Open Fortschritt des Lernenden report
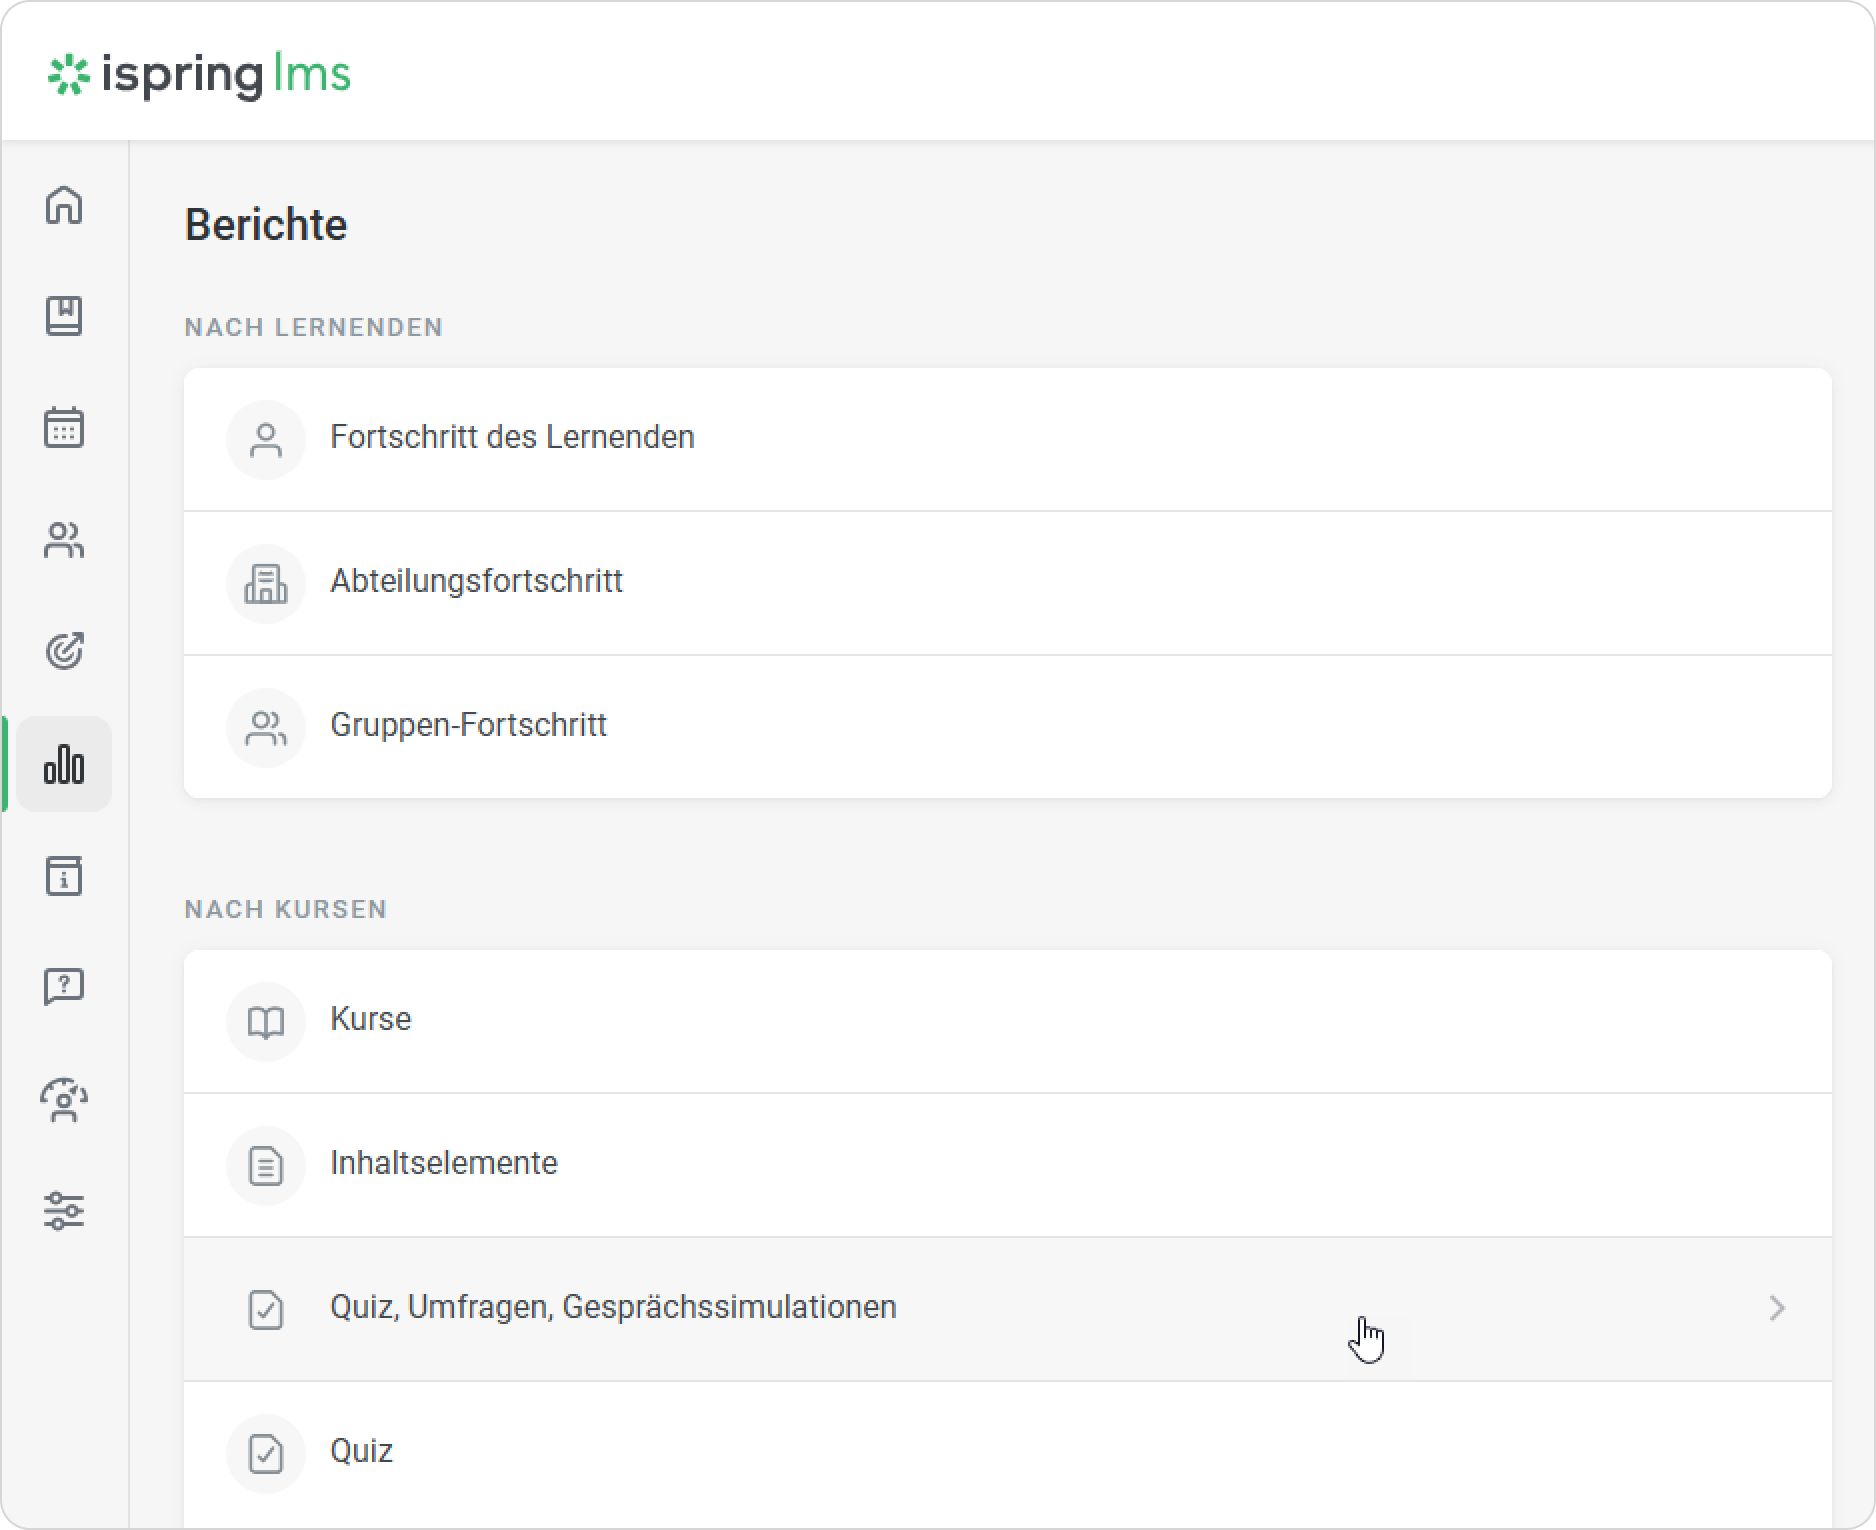 tap(512, 438)
